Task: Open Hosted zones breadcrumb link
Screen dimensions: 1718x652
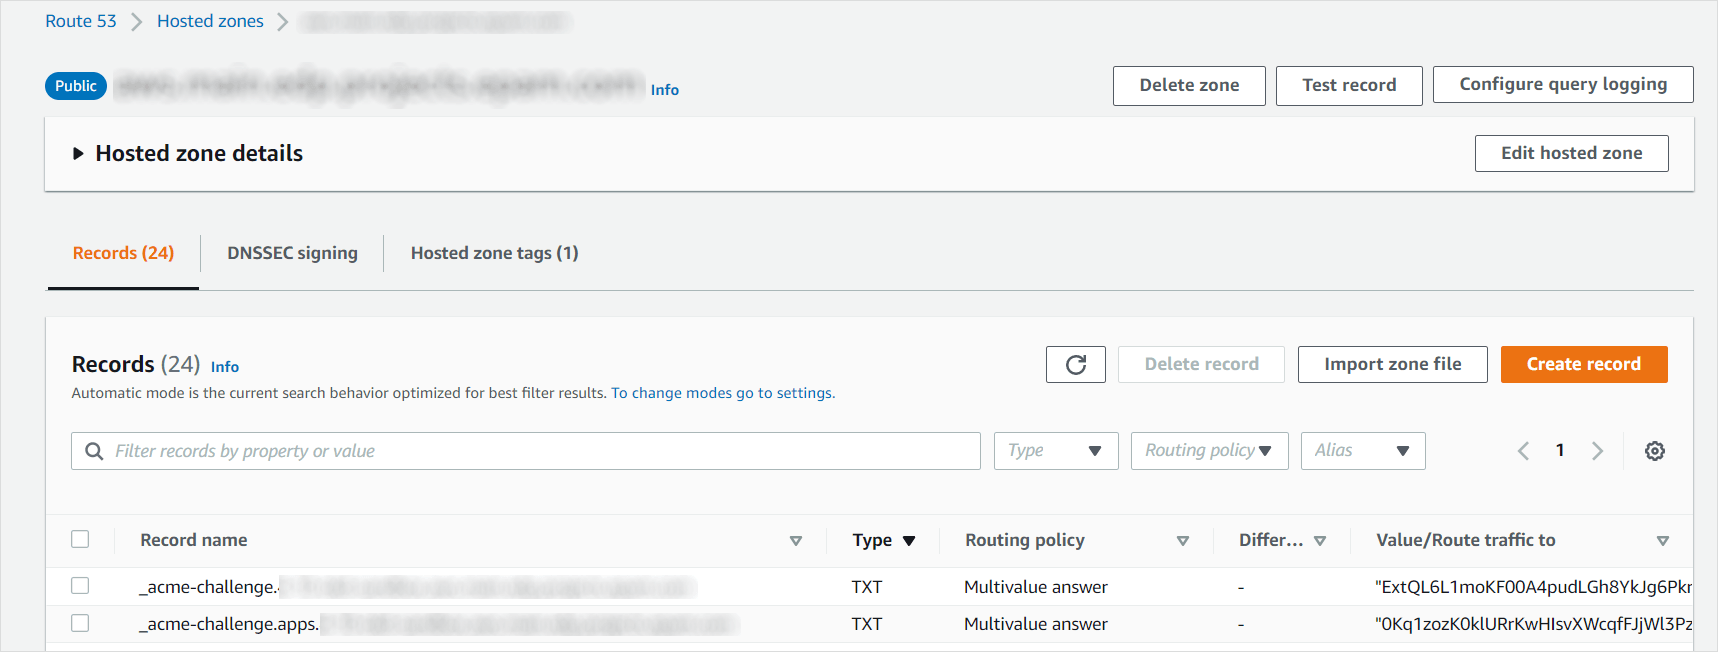Action: pyautogui.click(x=210, y=21)
